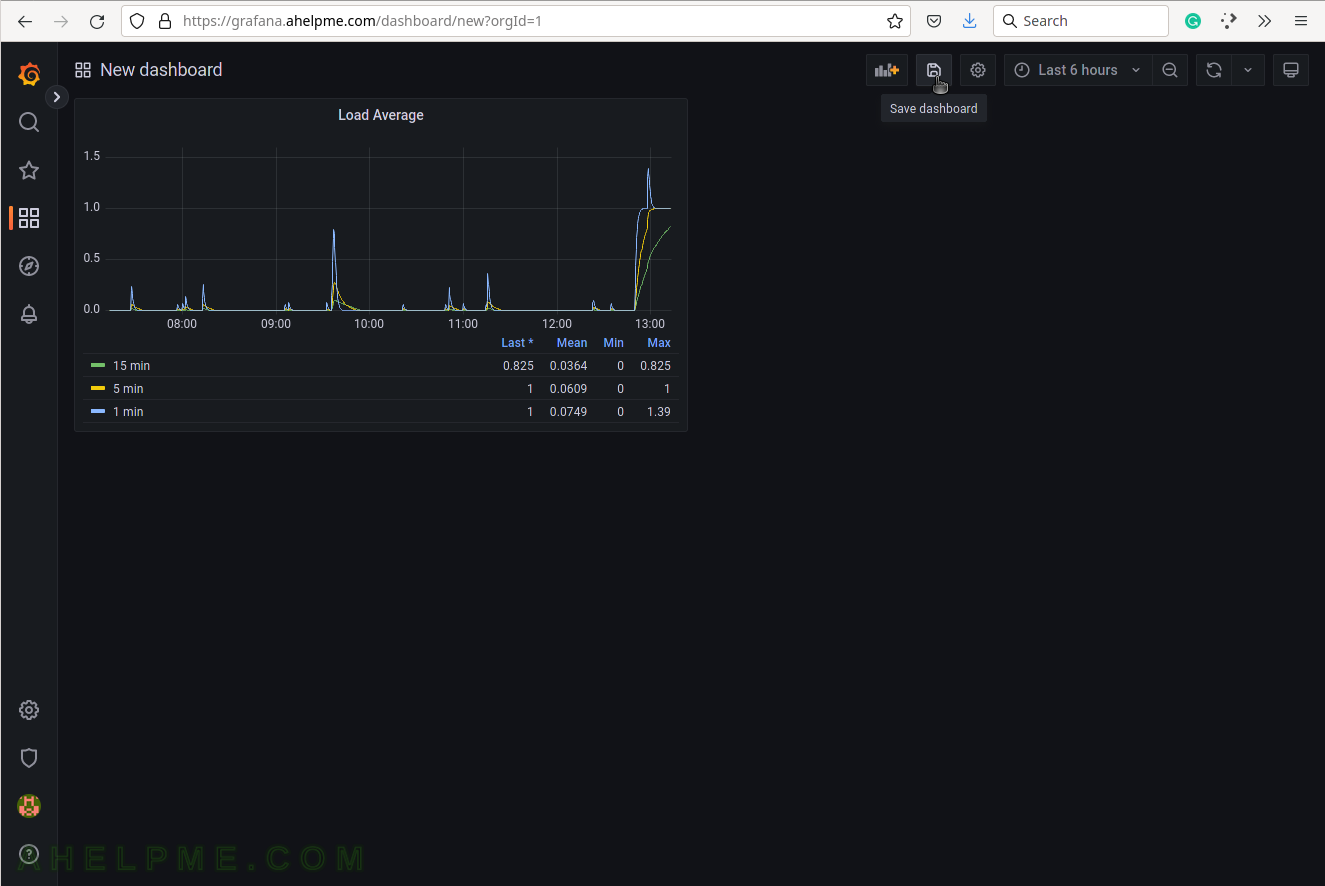Sort legend by Mean column
The width and height of the screenshot is (1325, 886).
(x=572, y=343)
